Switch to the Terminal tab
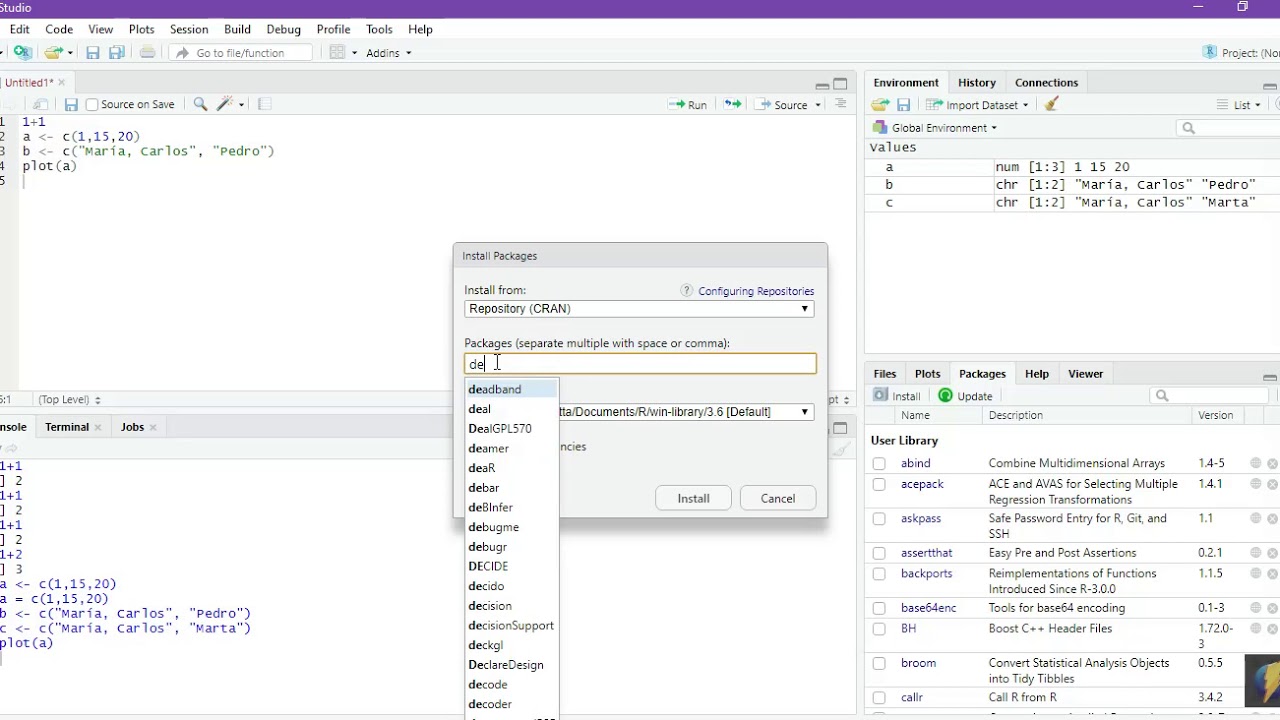The height and width of the screenshot is (720, 1280). (x=67, y=427)
